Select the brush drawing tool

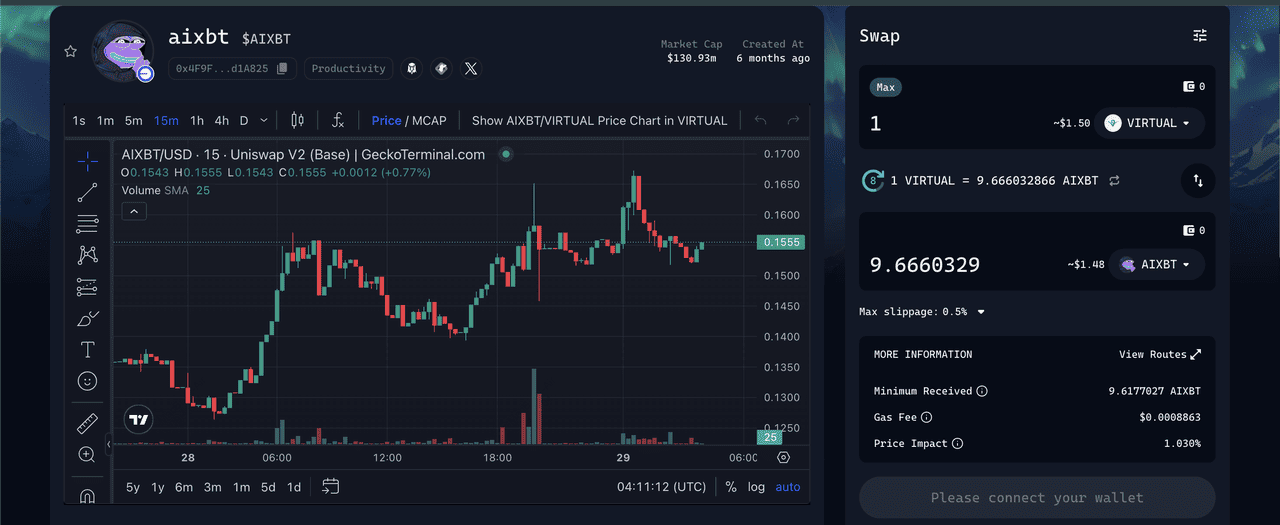(x=87, y=319)
